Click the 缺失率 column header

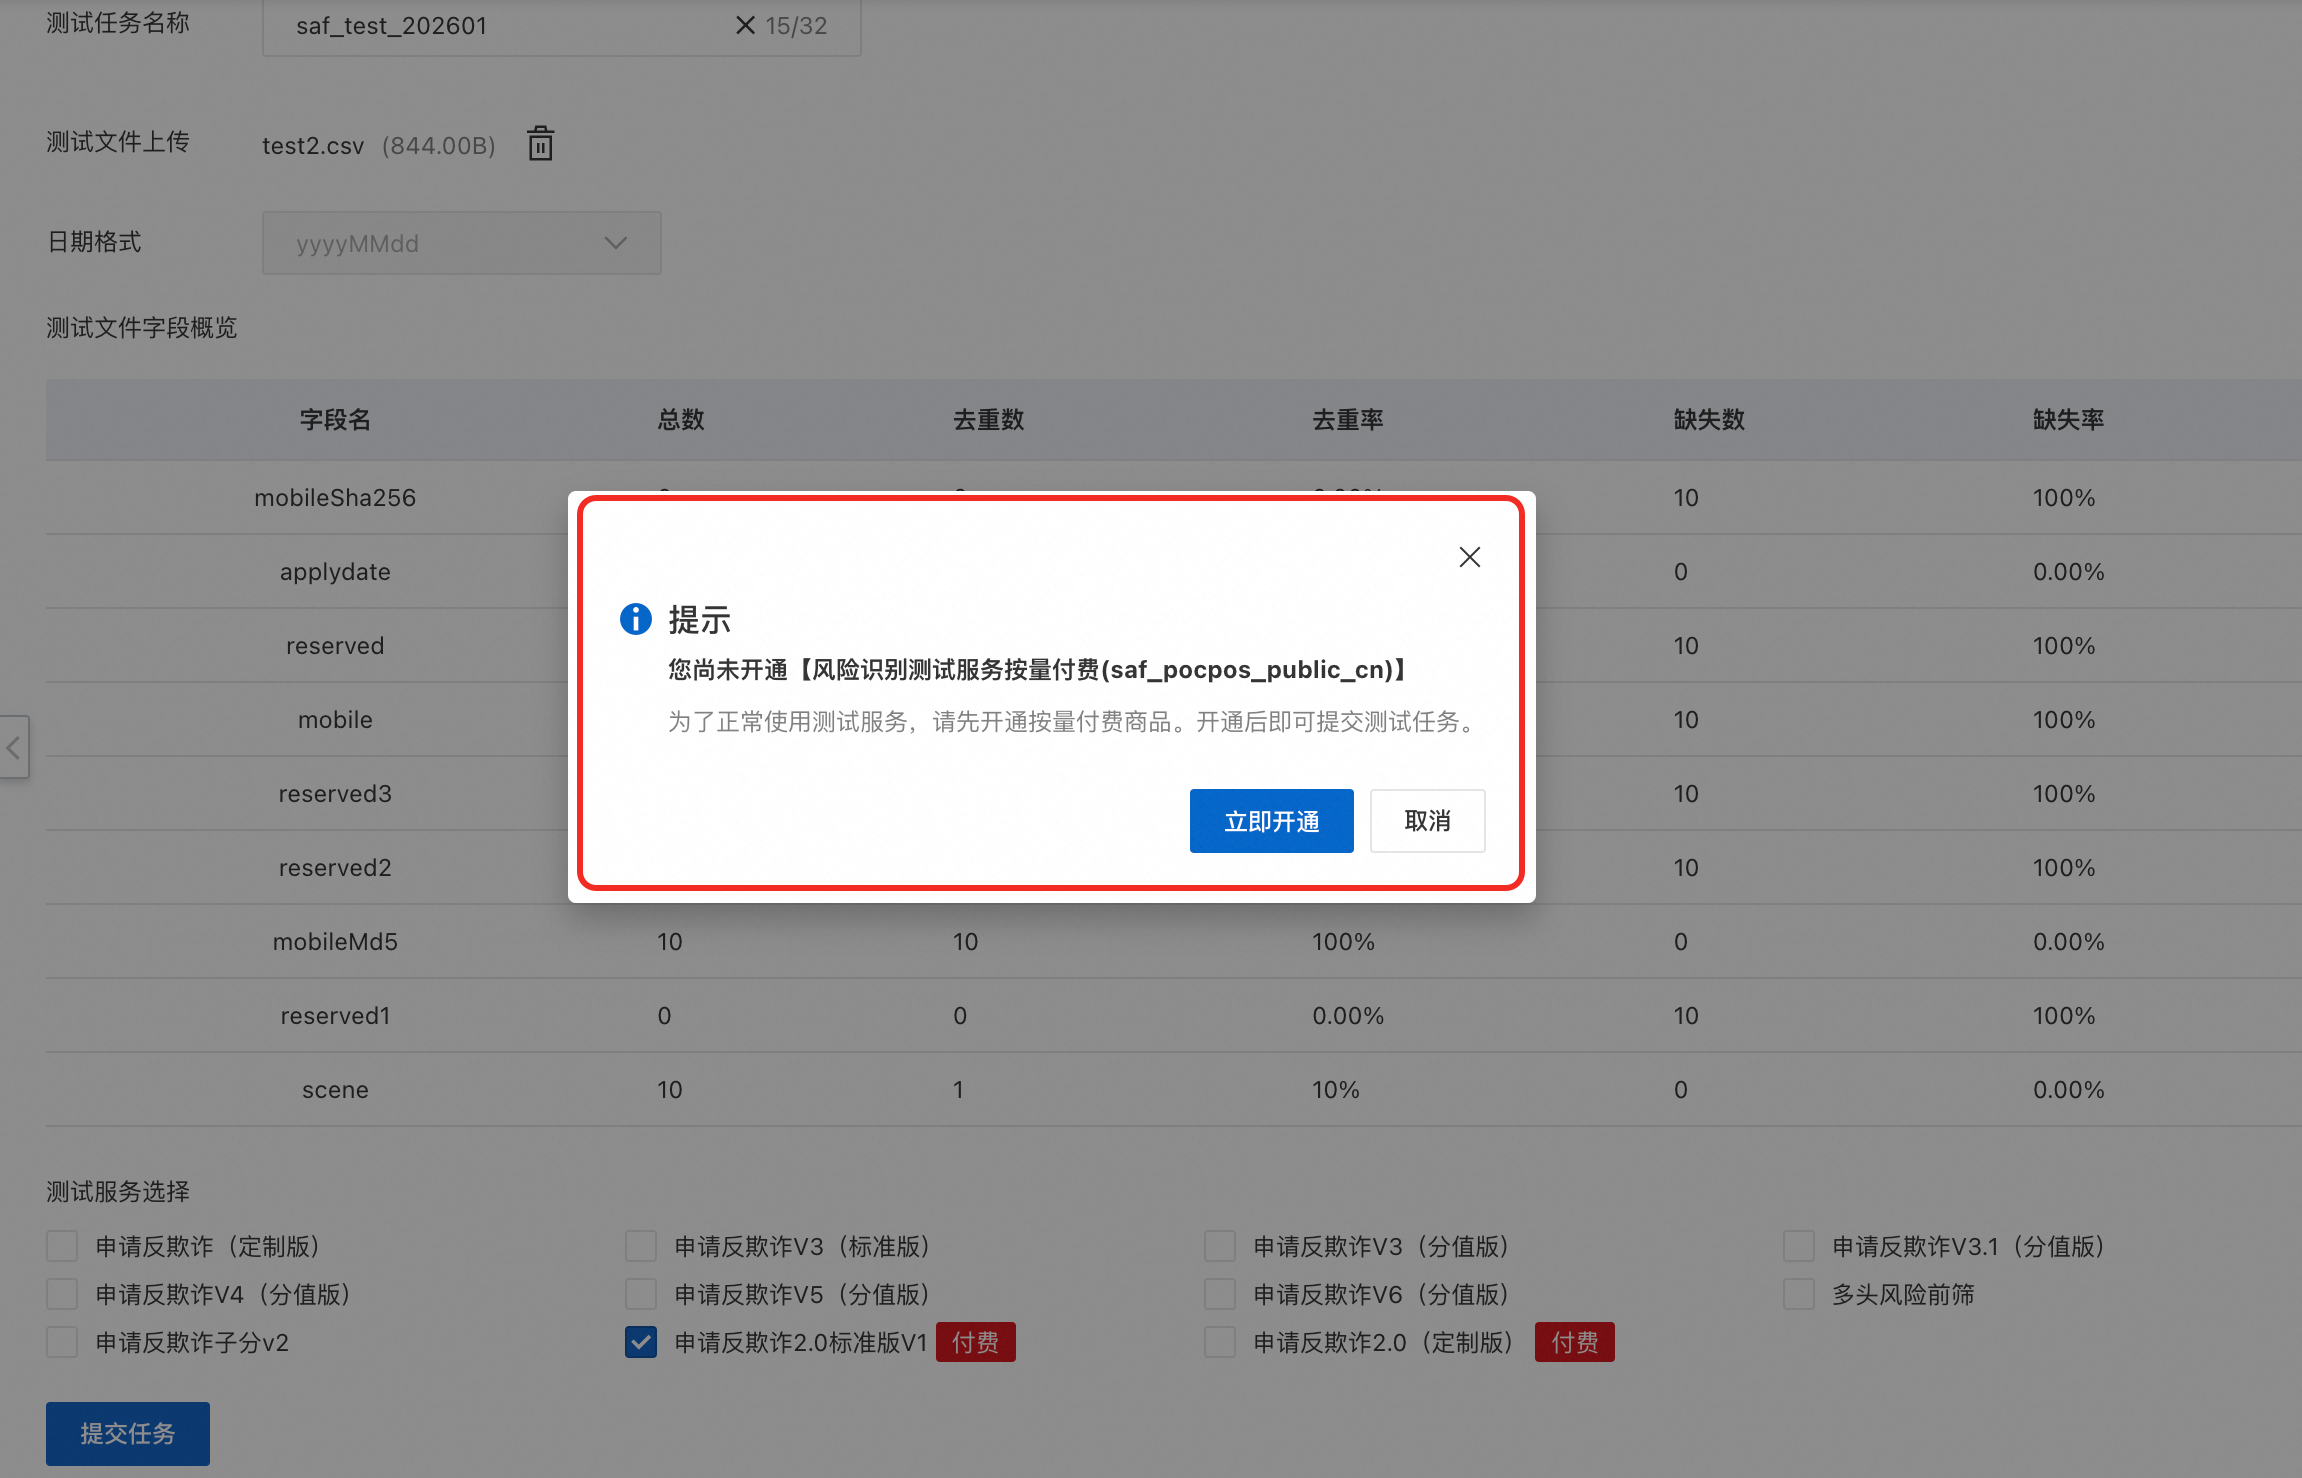click(2068, 419)
